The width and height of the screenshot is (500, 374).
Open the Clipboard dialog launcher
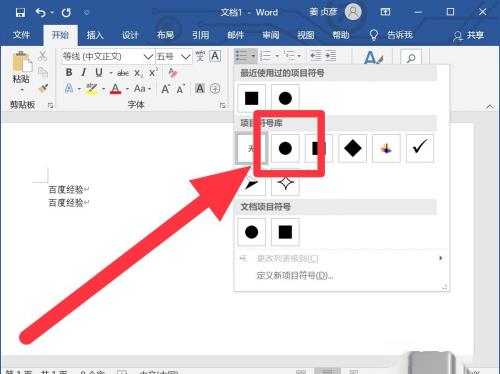click(x=51, y=105)
